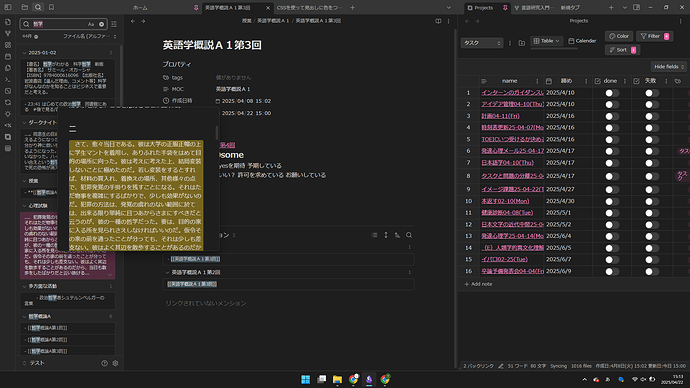Switch to the Calendar view tab

[582, 41]
